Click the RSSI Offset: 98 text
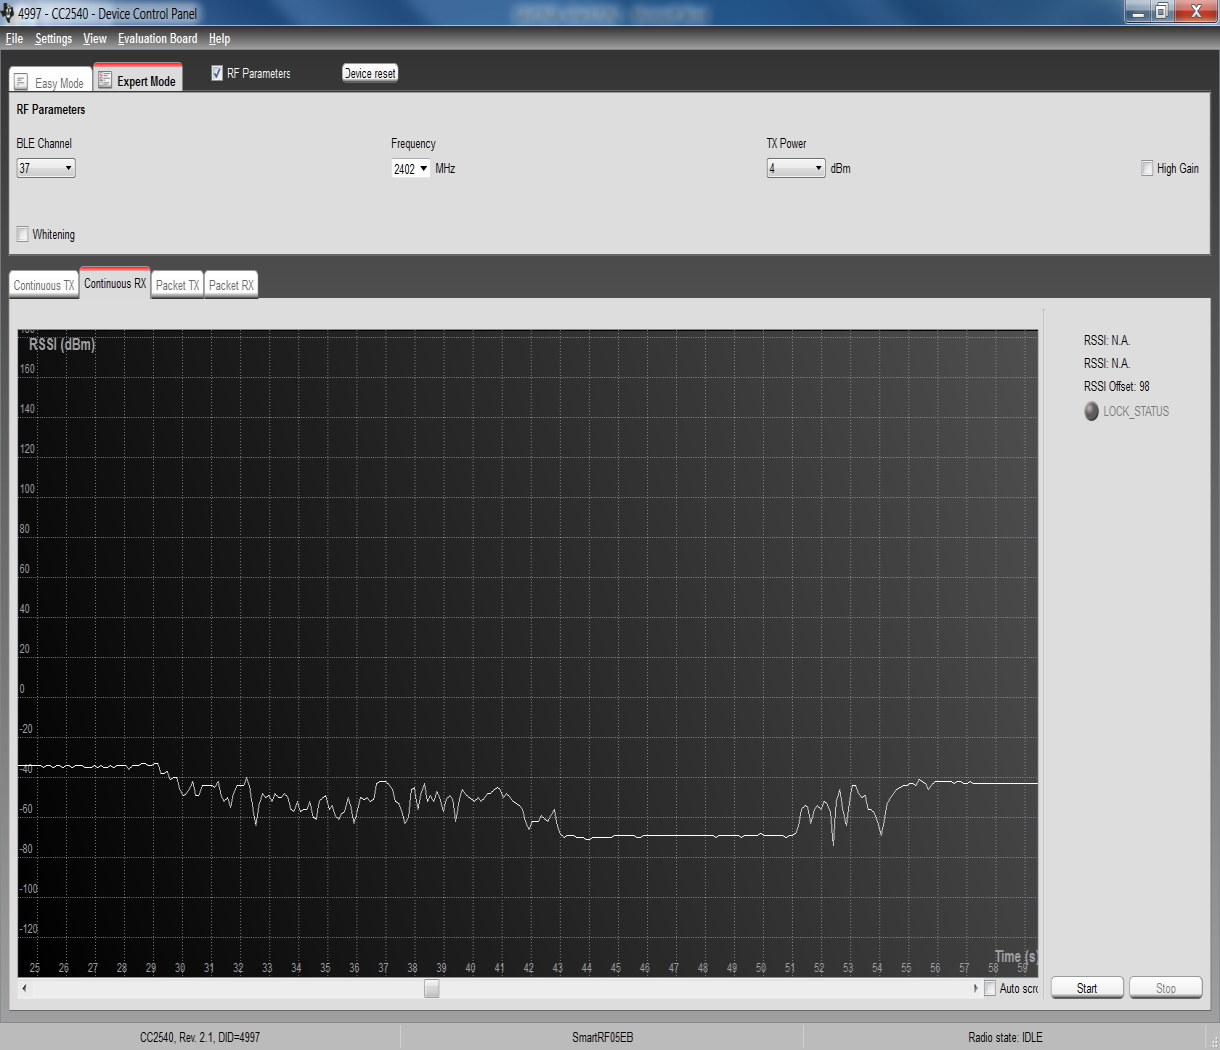1220x1050 pixels. [x=1117, y=386]
